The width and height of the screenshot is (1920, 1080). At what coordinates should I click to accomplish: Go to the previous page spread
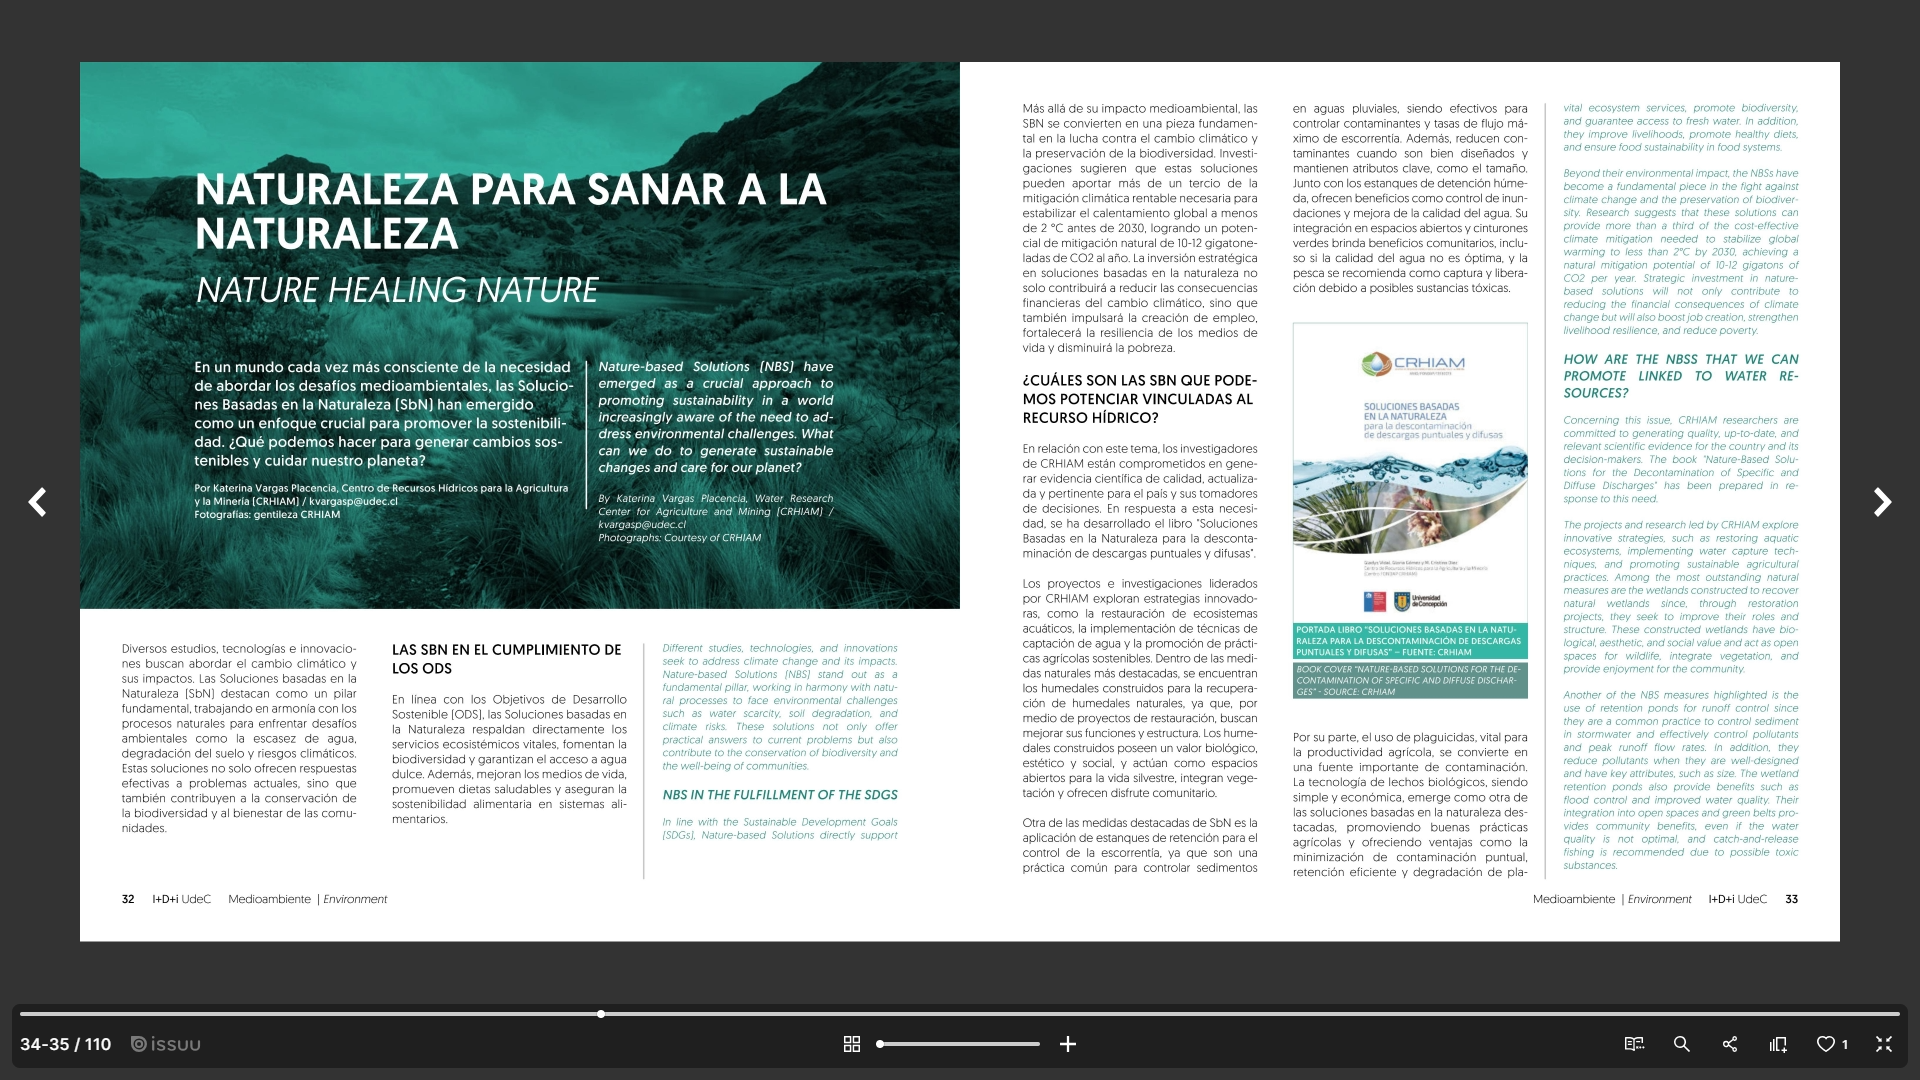click(x=37, y=502)
